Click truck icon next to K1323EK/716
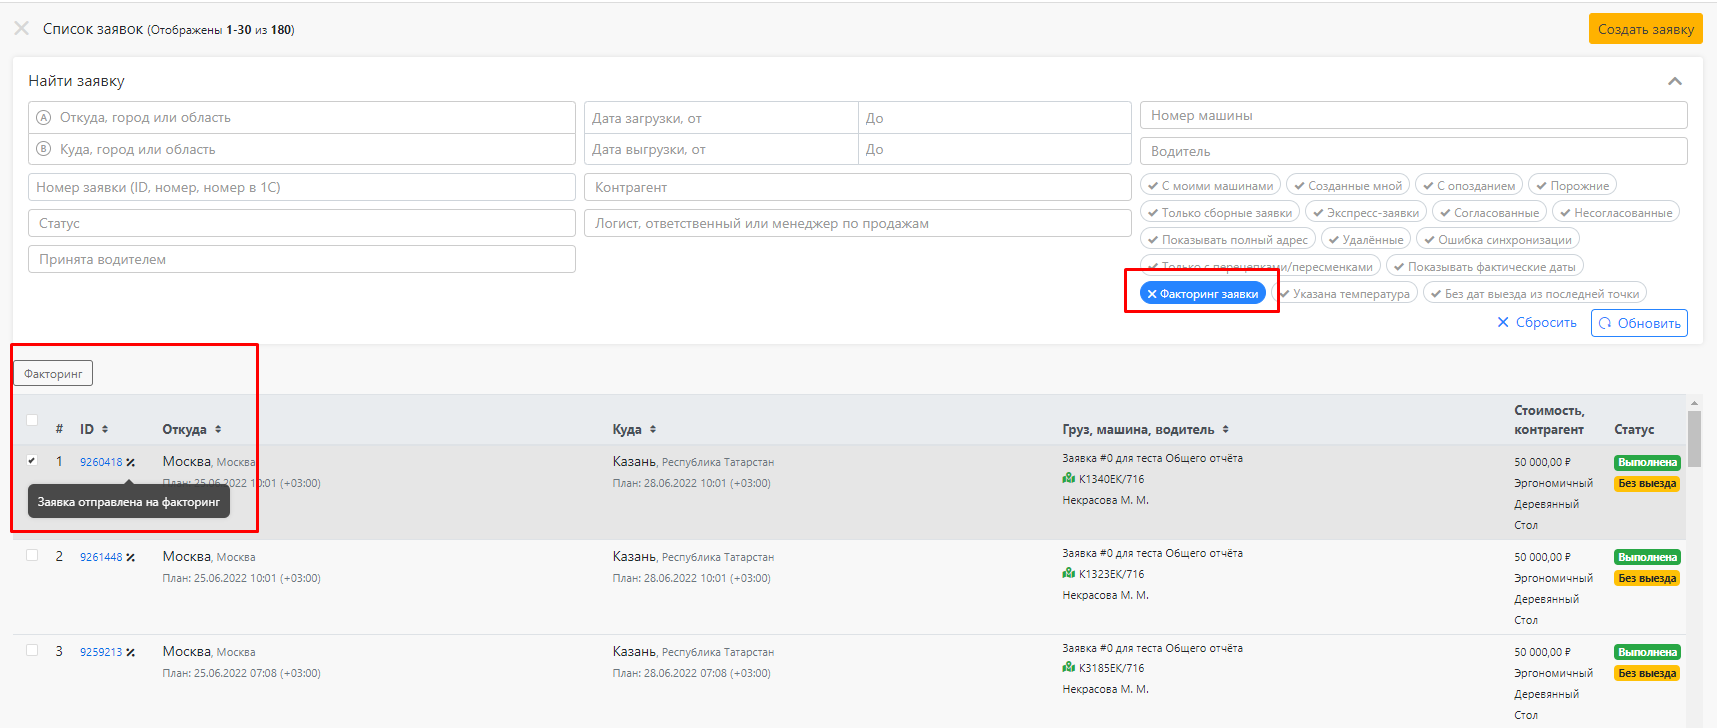This screenshot has width=1717, height=728. pos(1069,574)
